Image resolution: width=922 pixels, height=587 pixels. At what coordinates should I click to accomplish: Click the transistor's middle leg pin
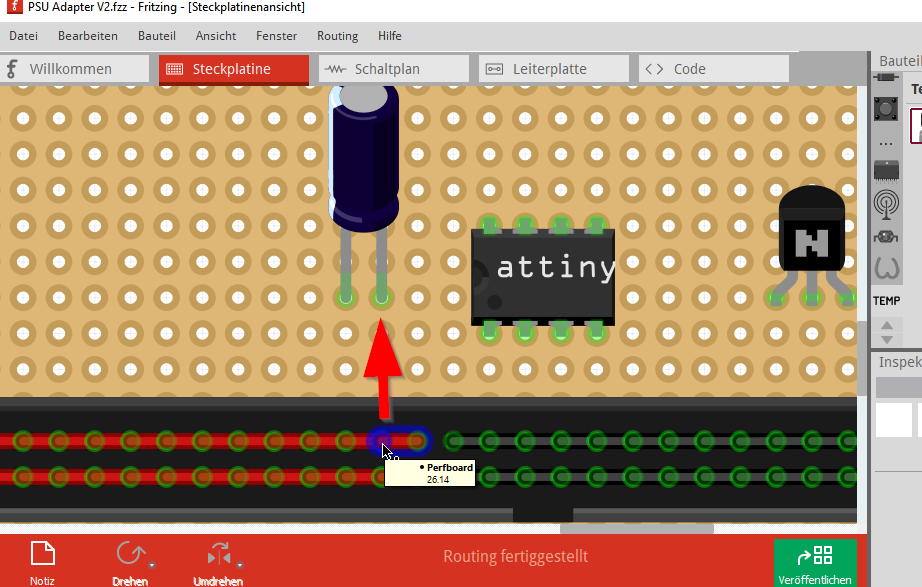click(812, 299)
